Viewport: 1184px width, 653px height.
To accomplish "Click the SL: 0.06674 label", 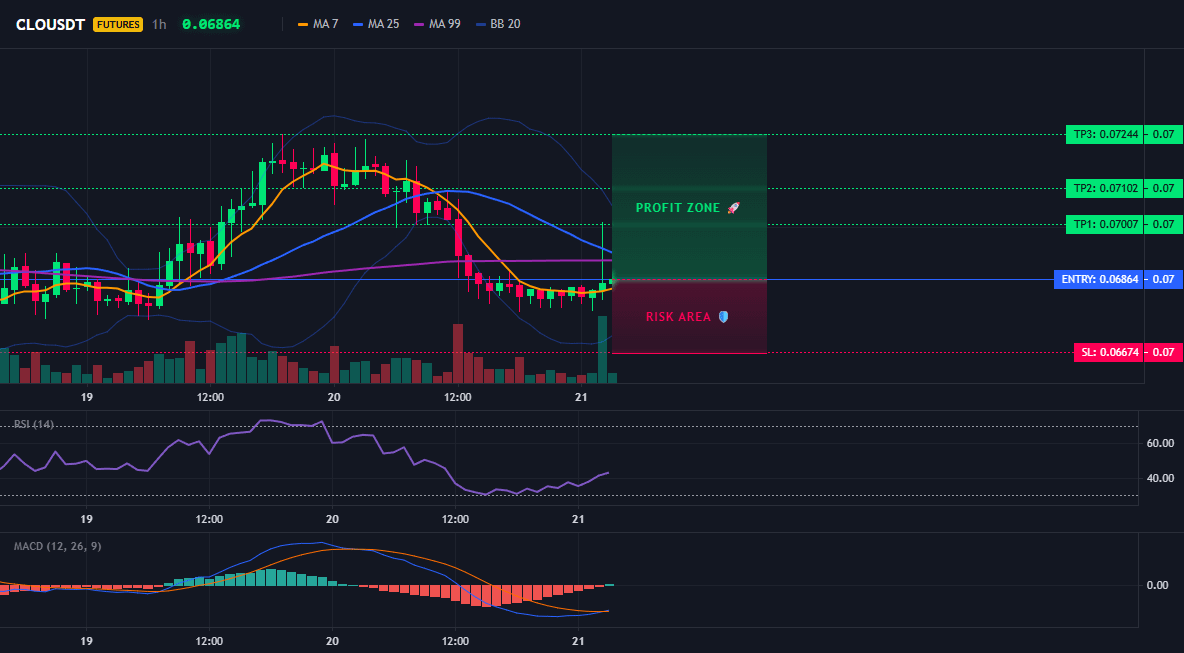I will (1107, 353).
